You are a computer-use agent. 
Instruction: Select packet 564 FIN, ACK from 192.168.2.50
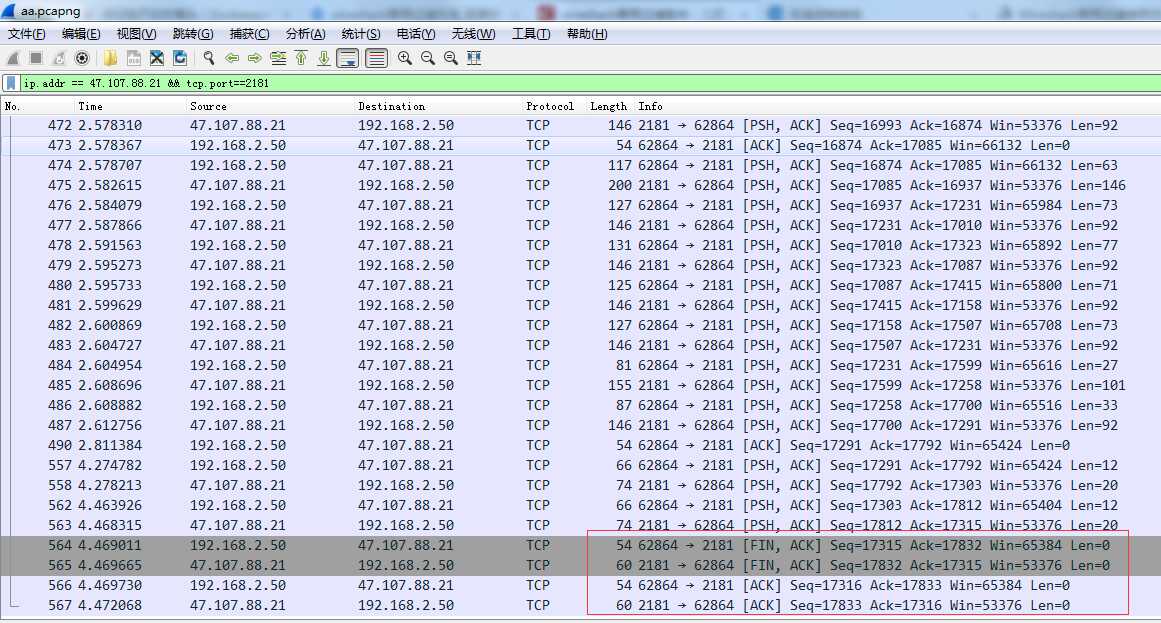(x=580, y=545)
